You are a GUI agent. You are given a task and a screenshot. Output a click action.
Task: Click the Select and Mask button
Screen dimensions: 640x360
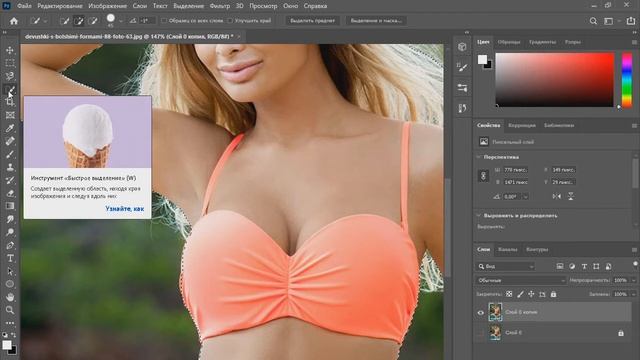(376, 21)
